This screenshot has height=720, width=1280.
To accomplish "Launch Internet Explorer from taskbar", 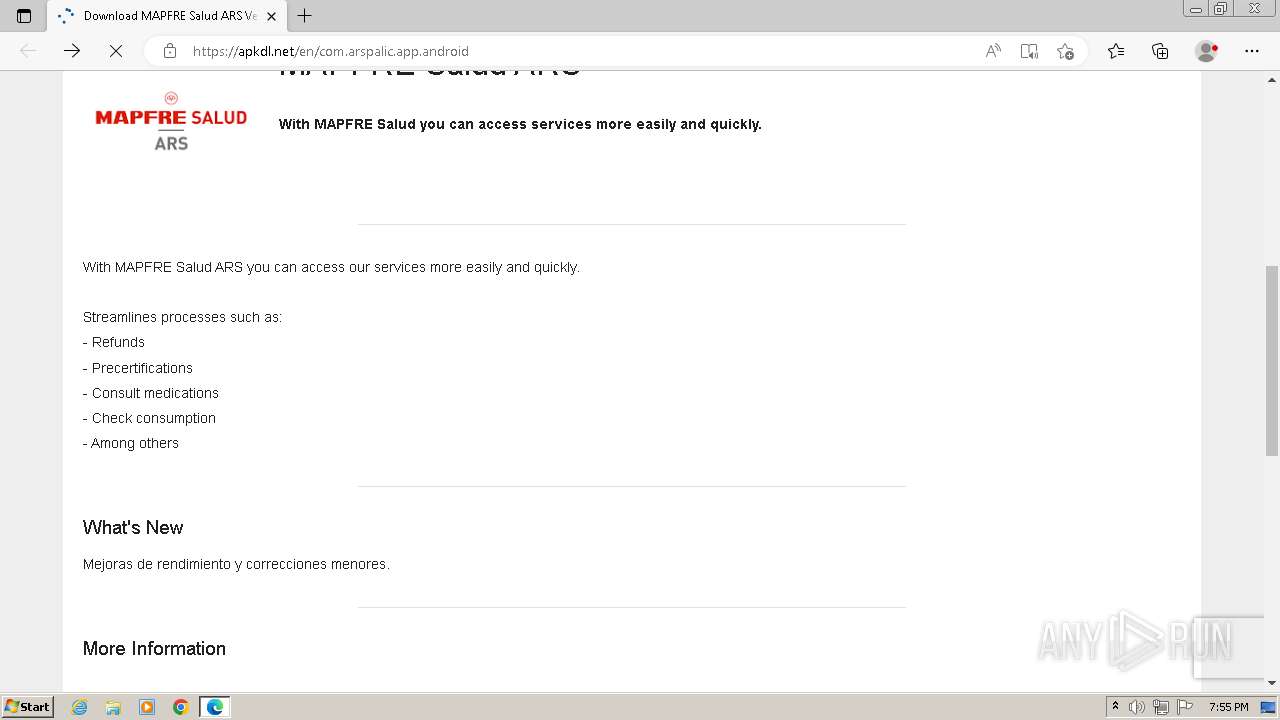I will (80, 707).
